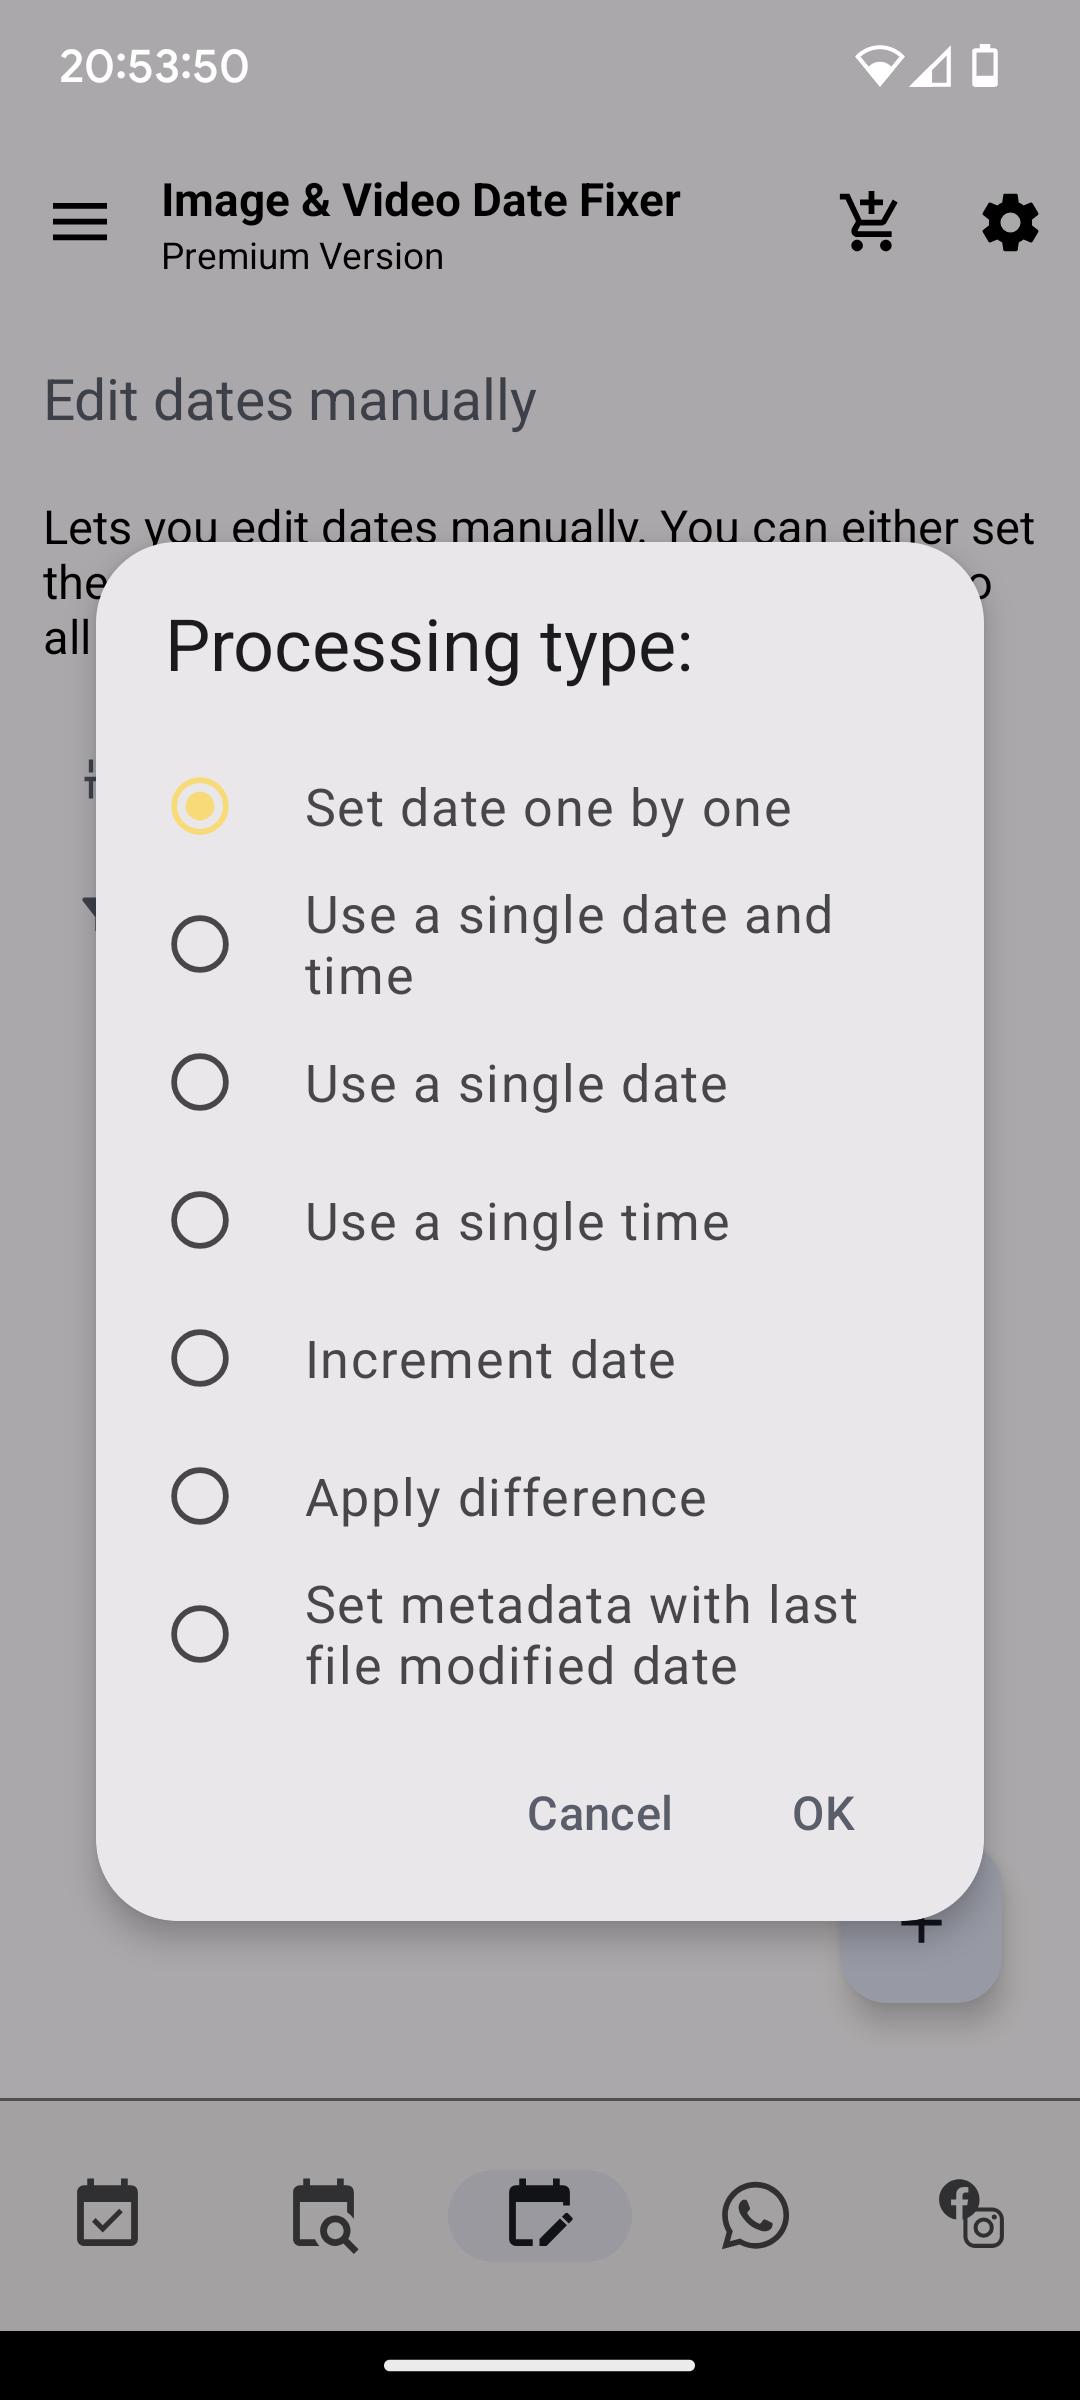
Task: Choose 'Use a single date and time'
Action: tap(200, 944)
